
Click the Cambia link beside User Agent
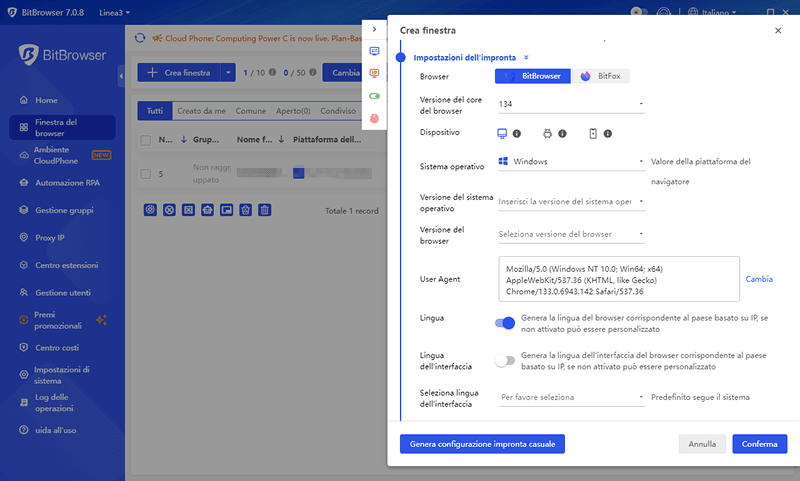[759, 279]
